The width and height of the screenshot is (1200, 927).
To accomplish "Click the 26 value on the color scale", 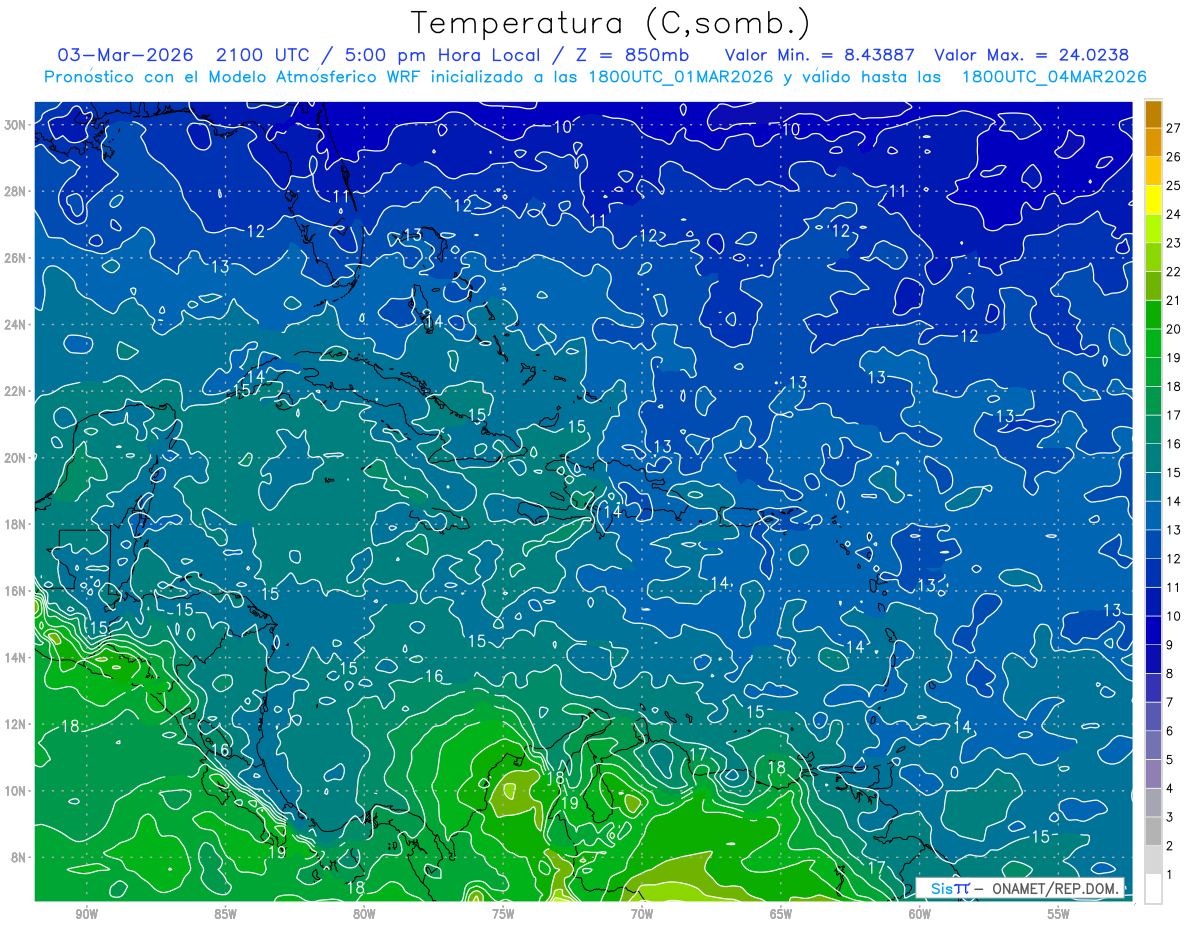I will [1174, 157].
